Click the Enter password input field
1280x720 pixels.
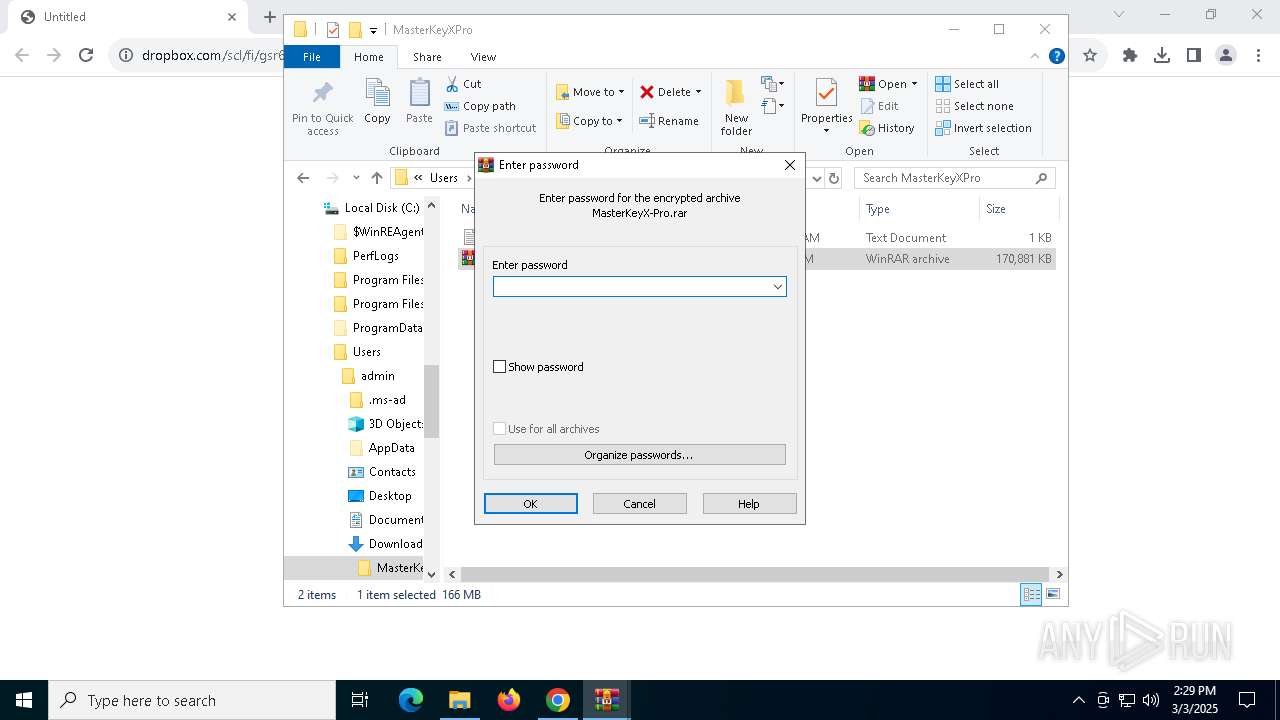pos(639,287)
